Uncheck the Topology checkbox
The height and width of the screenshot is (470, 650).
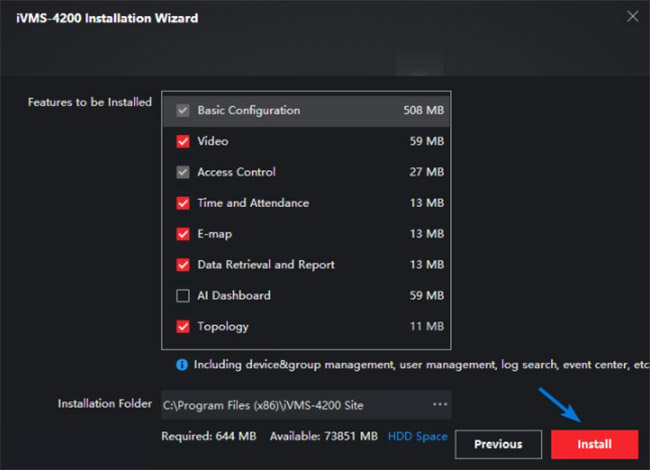click(x=183, y=327)
